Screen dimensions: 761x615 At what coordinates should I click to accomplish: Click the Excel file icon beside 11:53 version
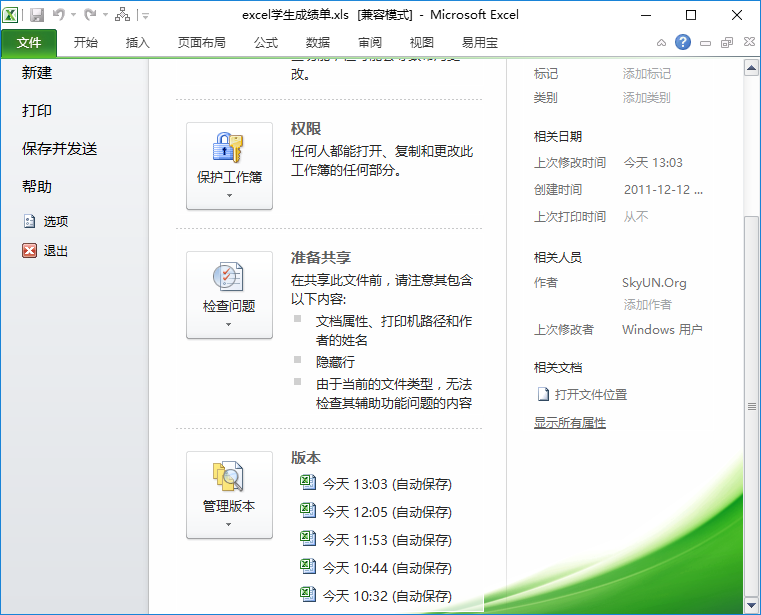[308, 538]
